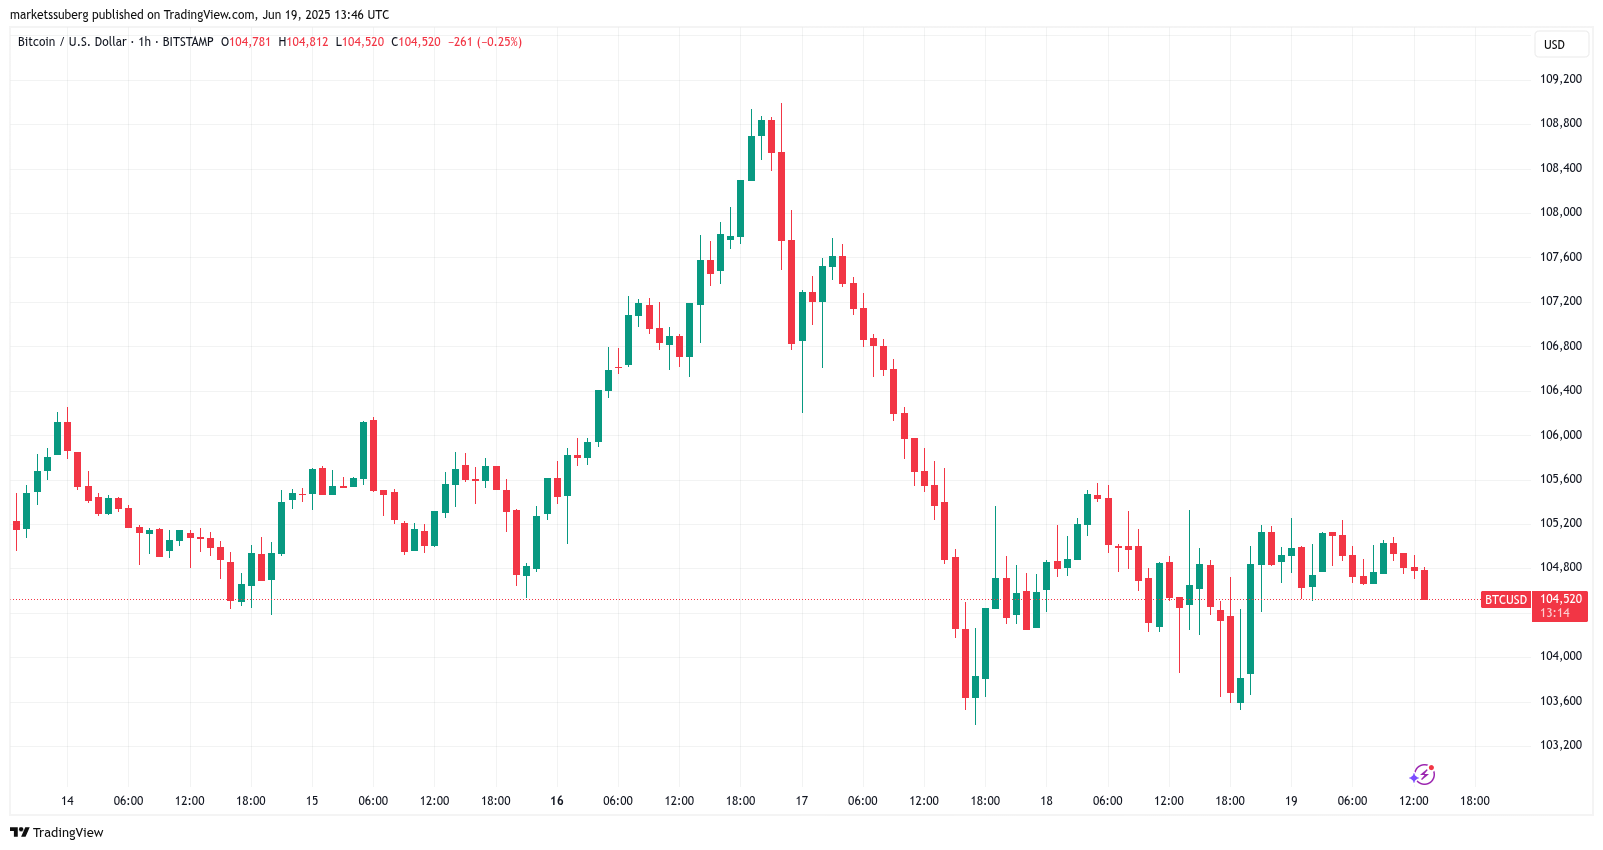Open the USD currency selector

coord(1554,44)
